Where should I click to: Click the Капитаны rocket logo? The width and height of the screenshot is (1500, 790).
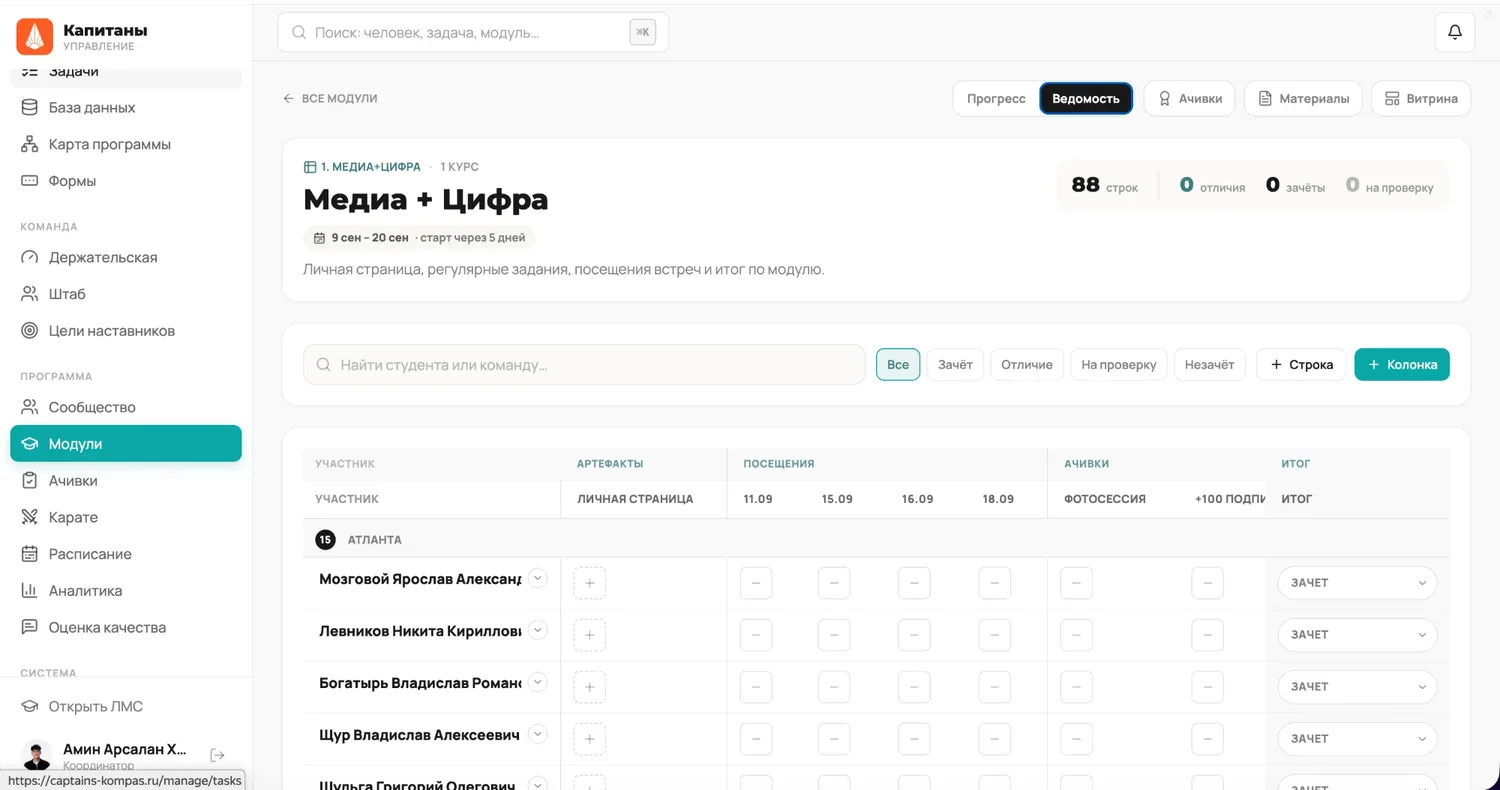pyautogui.click(x=35, y=37)
